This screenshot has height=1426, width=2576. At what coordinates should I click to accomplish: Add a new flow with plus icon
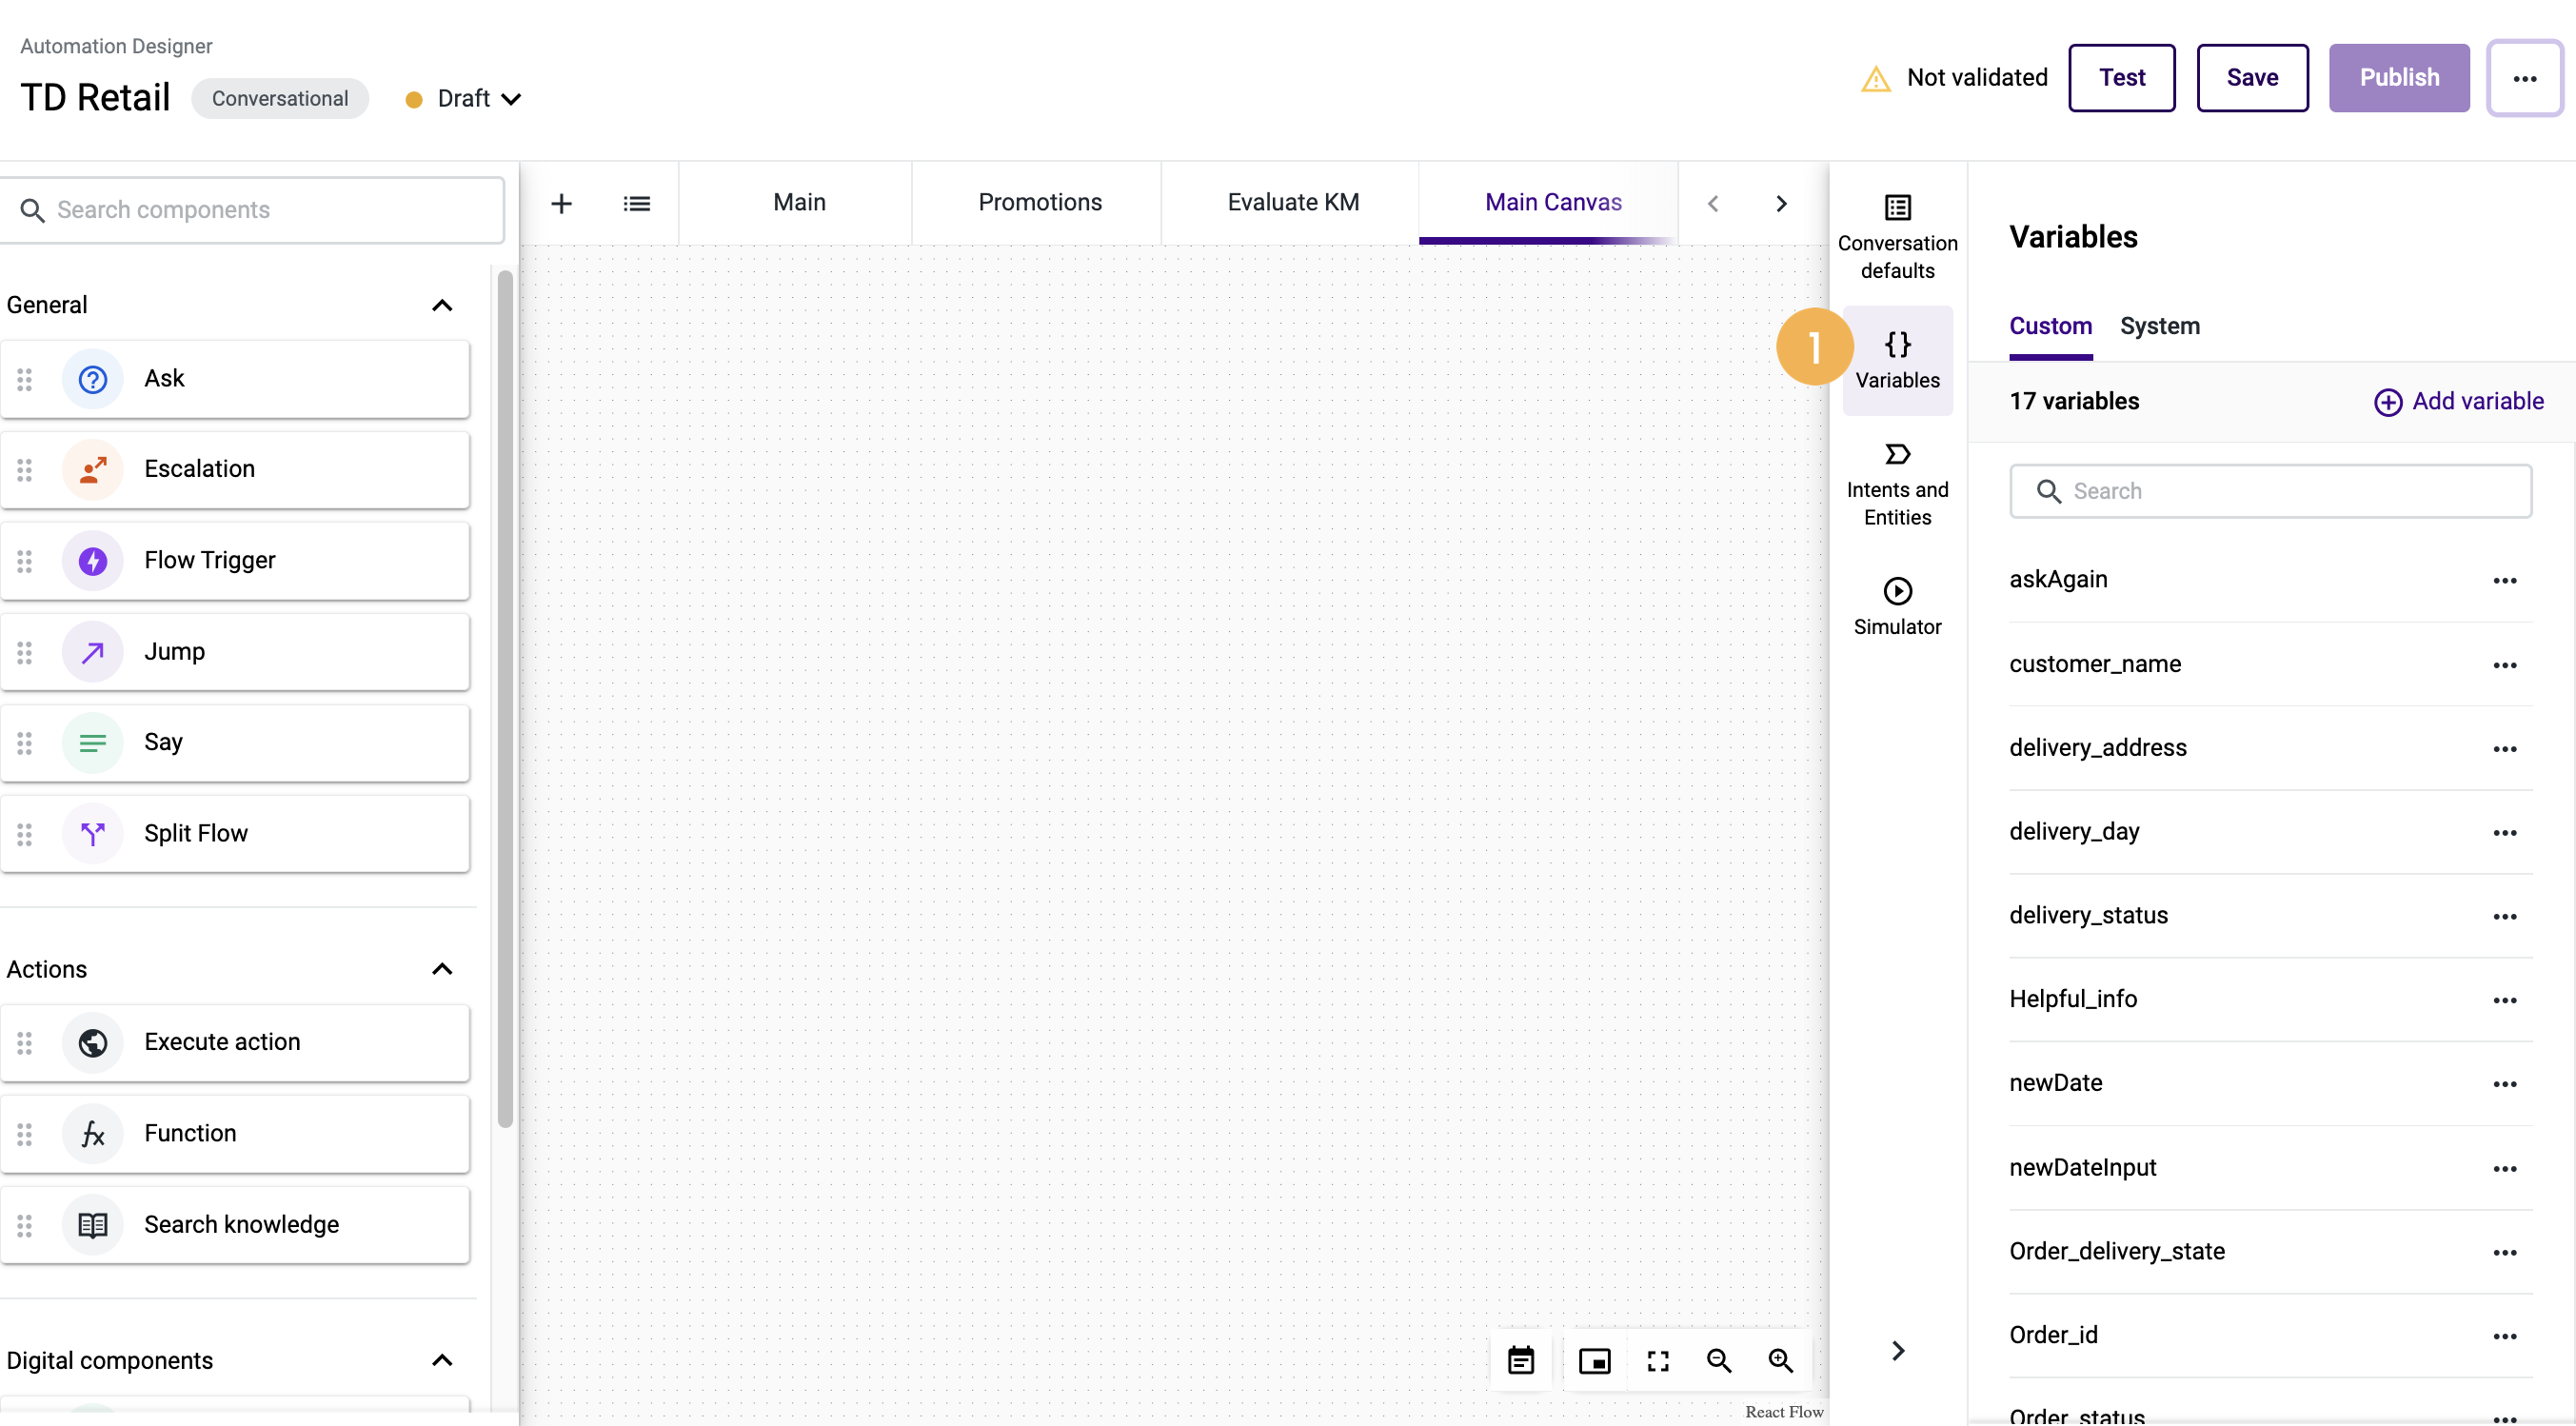point(561,202)
